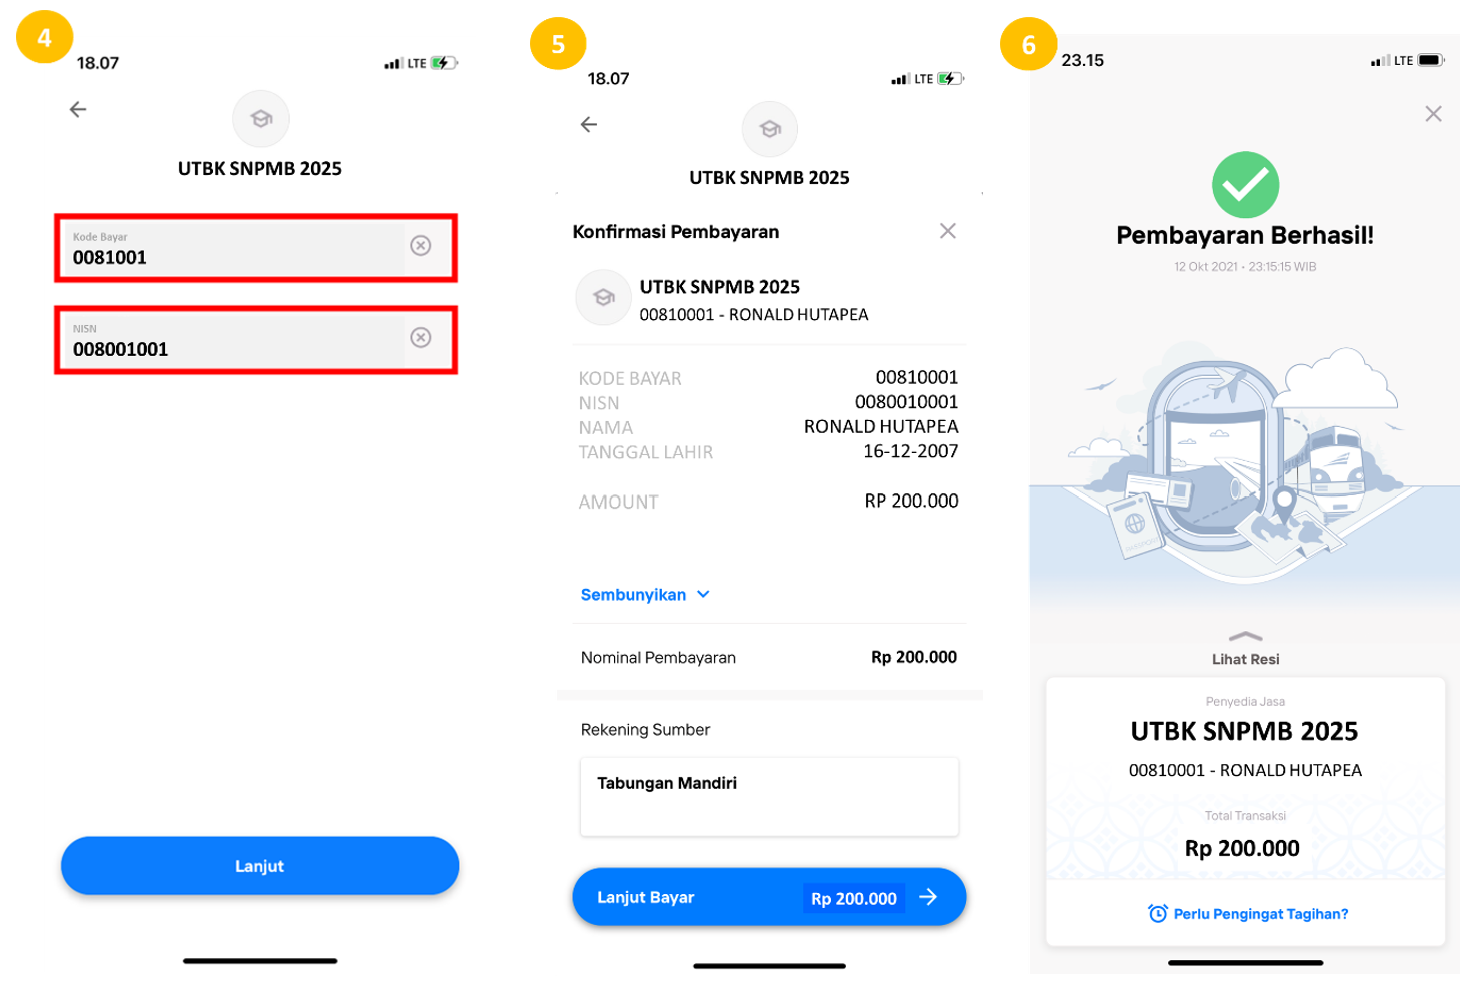Image resolution: width=1460 pixels, height=990 pixels.
Task: Go back using arrow on screen 5
Action: [589, 124]
